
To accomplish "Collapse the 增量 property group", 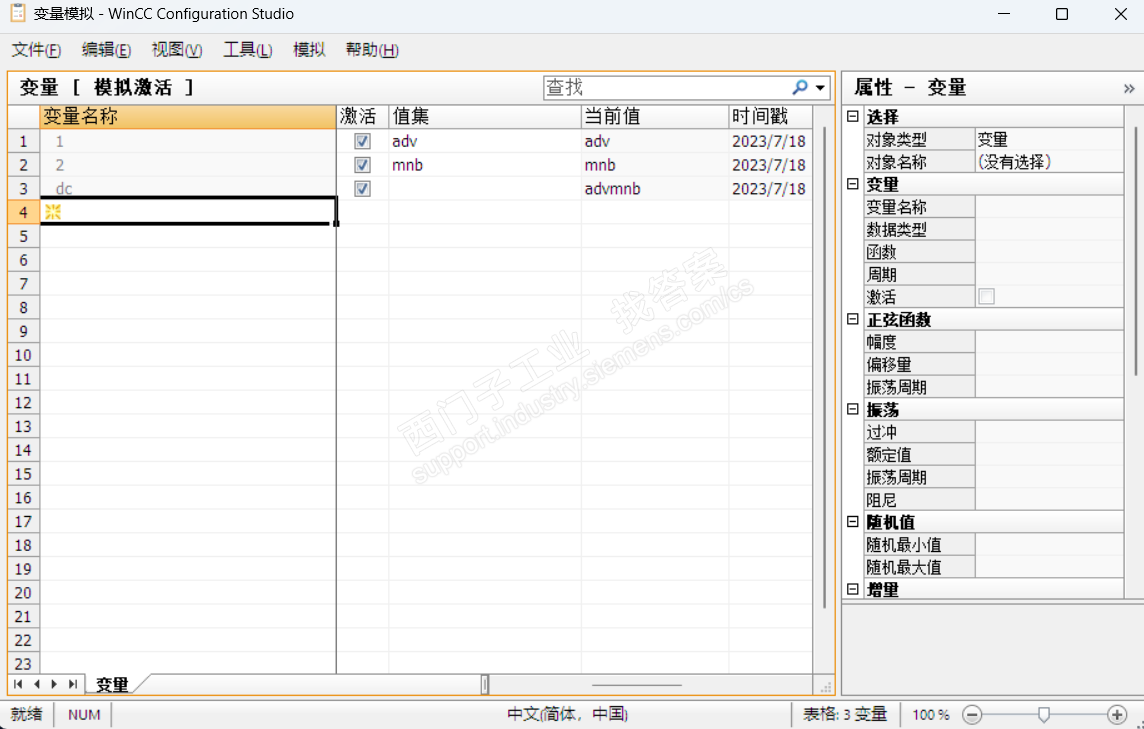I will [852, 589].
